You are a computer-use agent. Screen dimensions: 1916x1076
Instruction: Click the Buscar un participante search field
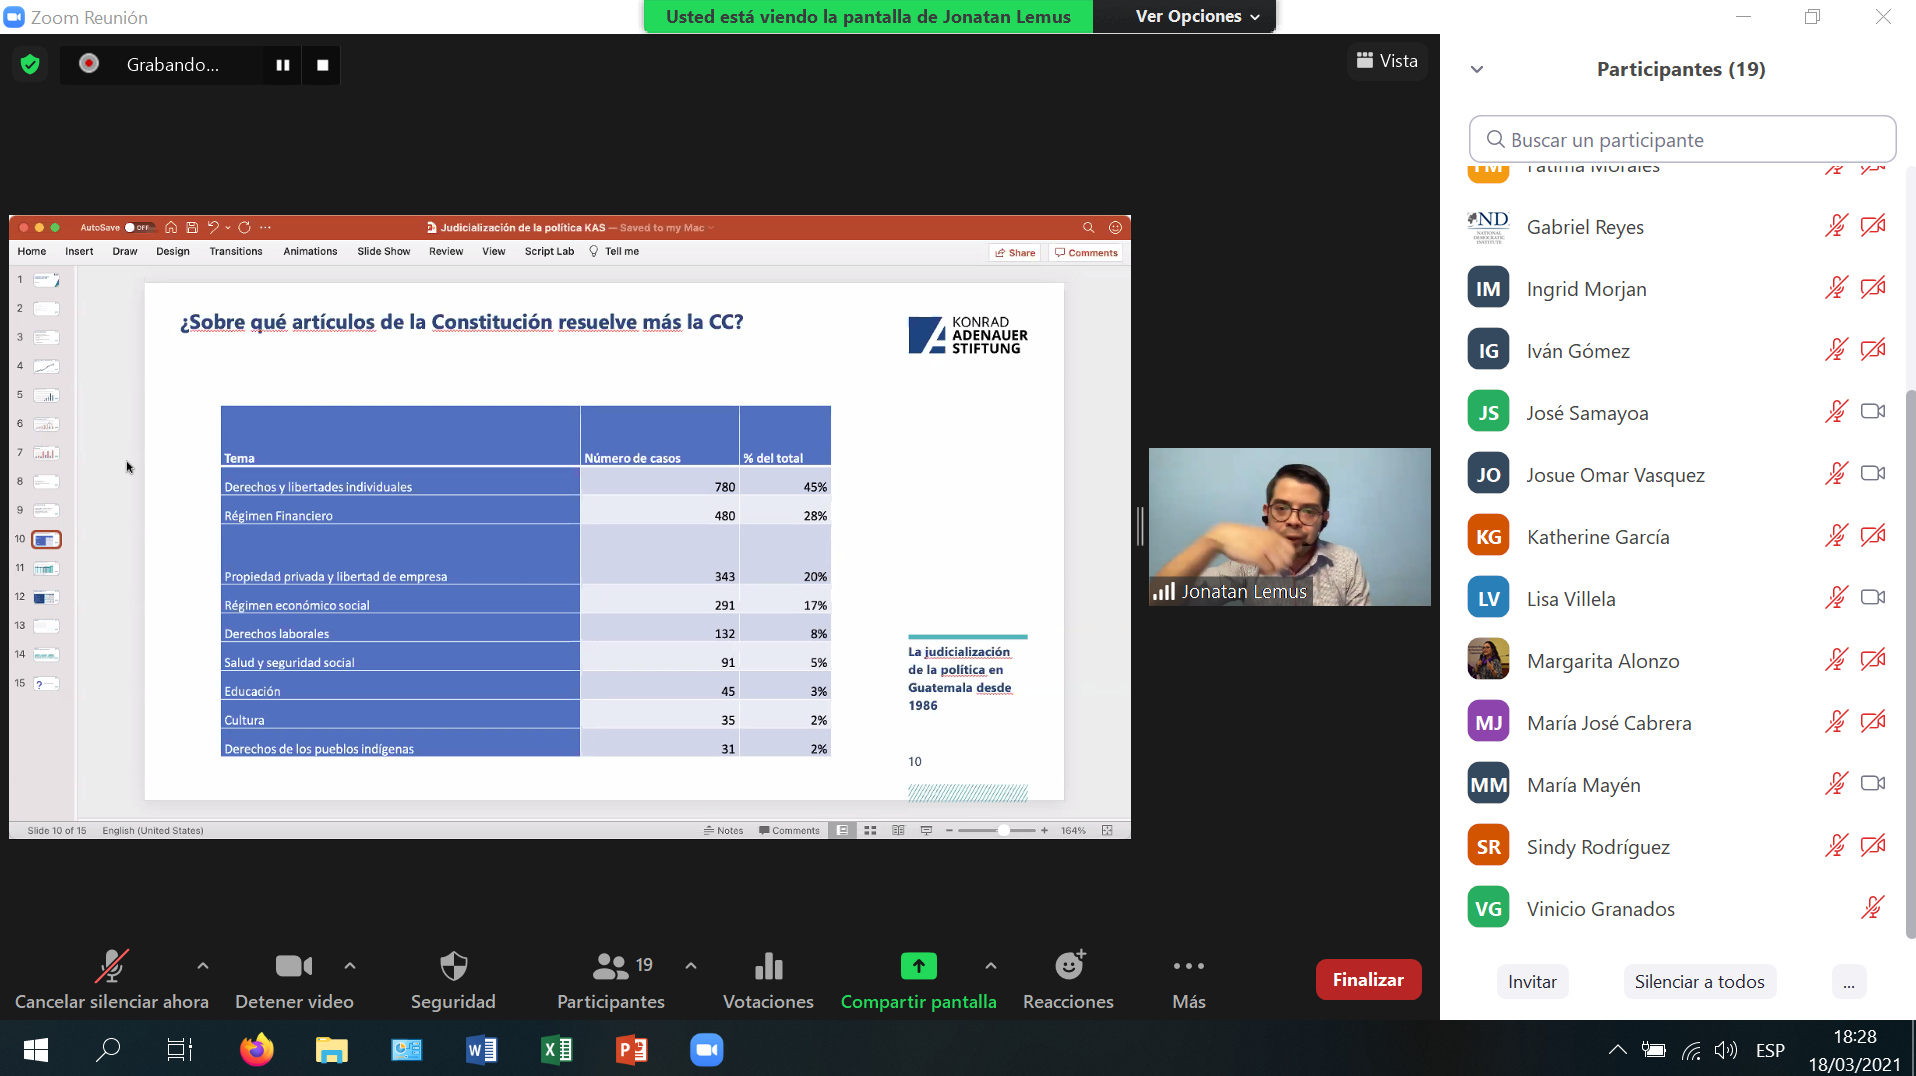(1682, 140)
